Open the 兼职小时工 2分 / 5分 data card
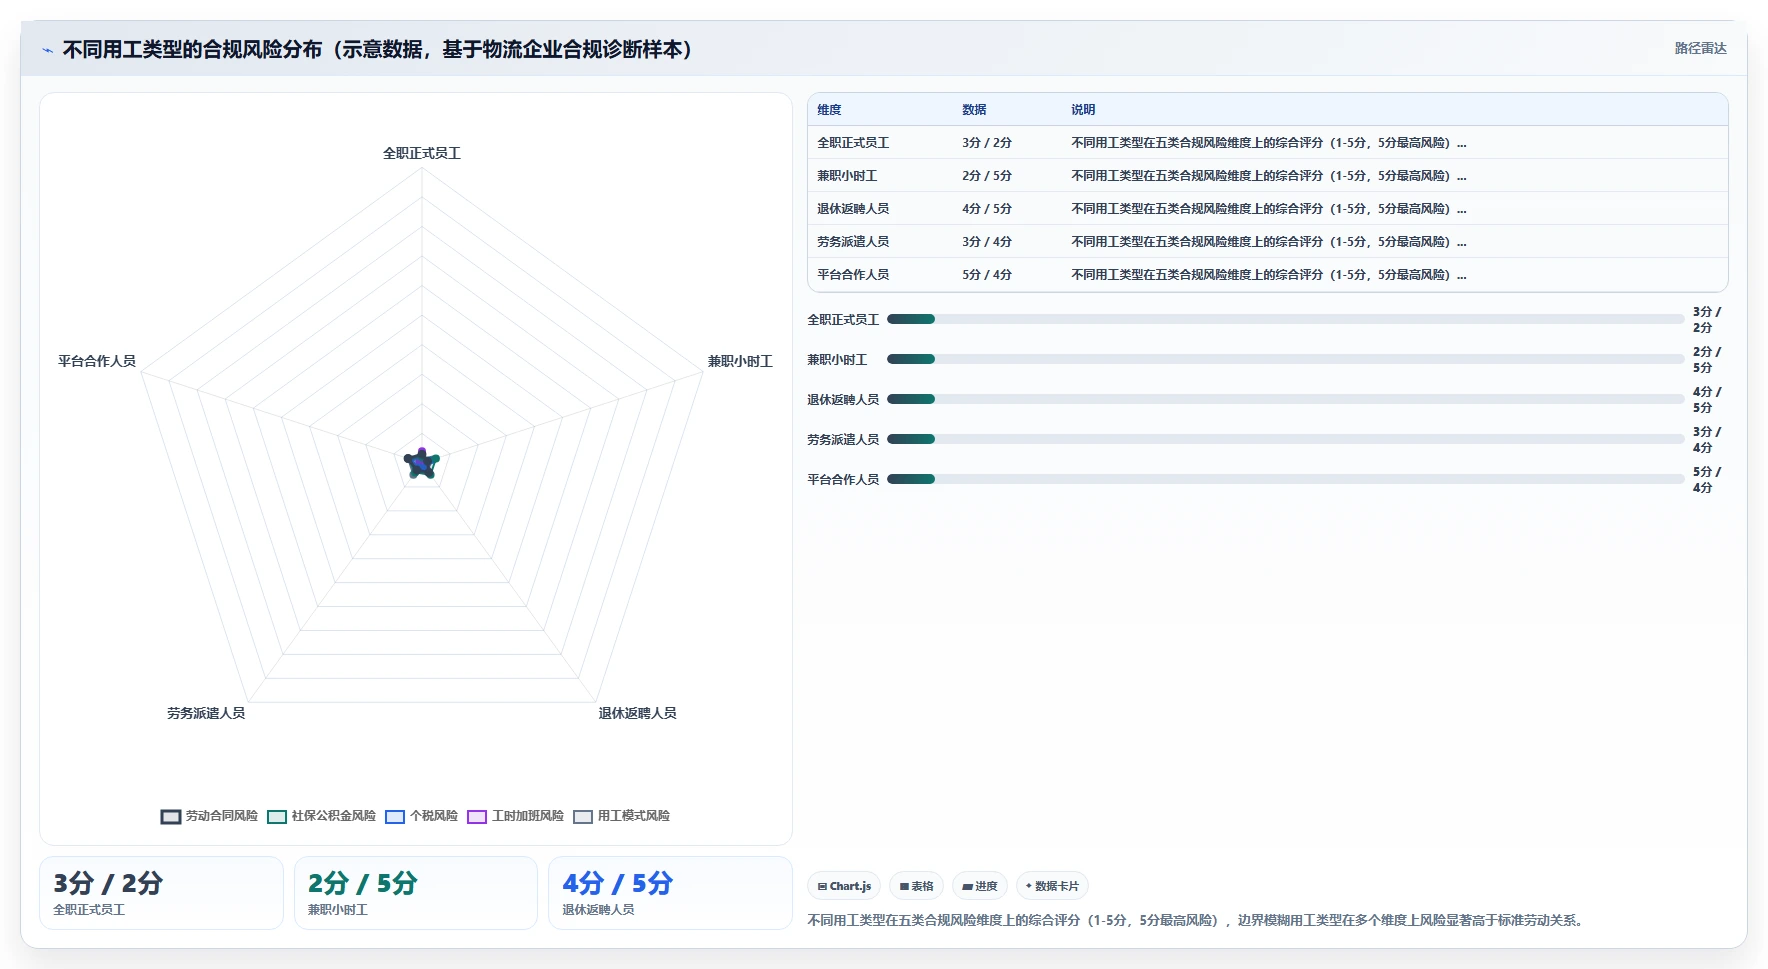 (x=415, y=893)
